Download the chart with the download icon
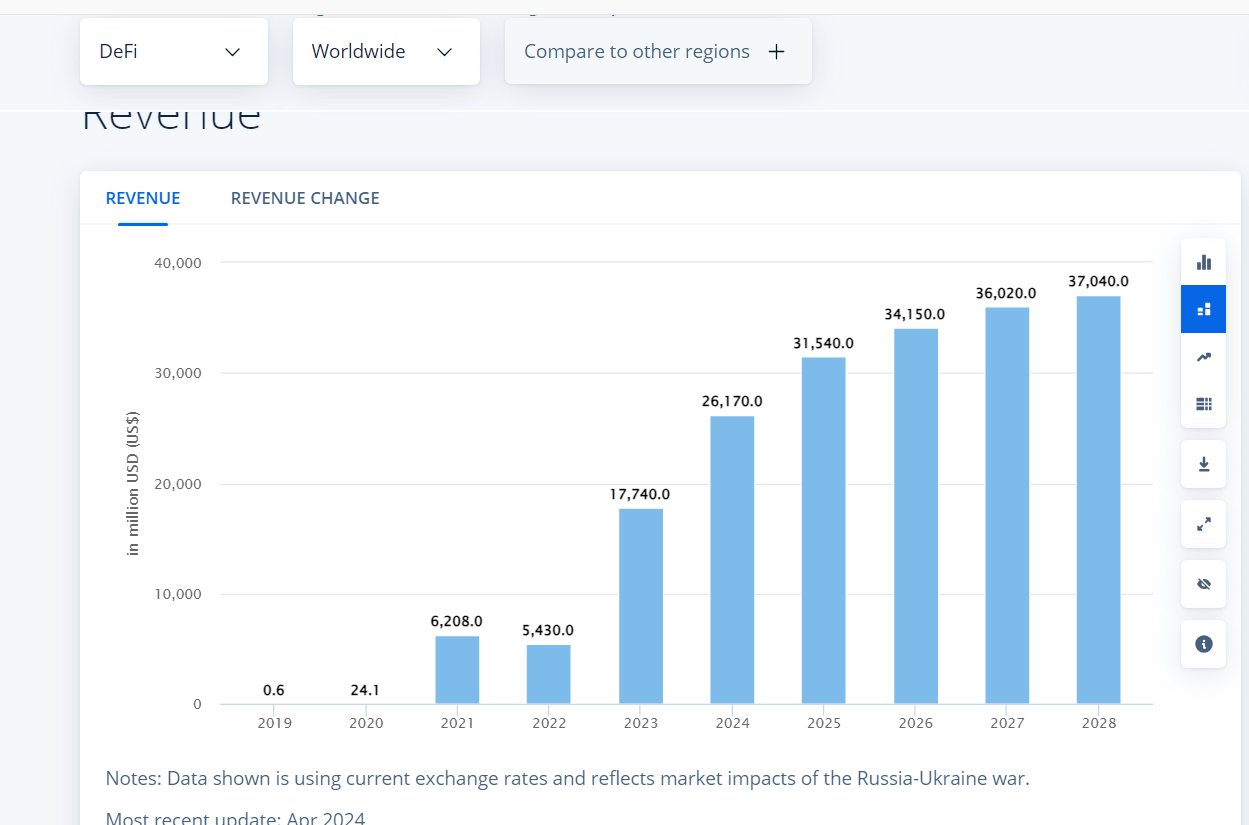 pyautogui.click(x=1203, y=464)
